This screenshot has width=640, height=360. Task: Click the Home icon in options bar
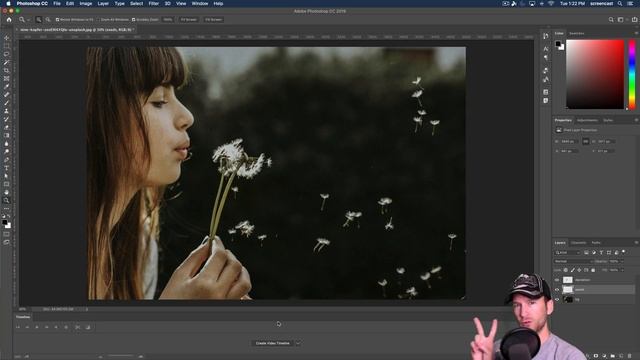(9, 19)
